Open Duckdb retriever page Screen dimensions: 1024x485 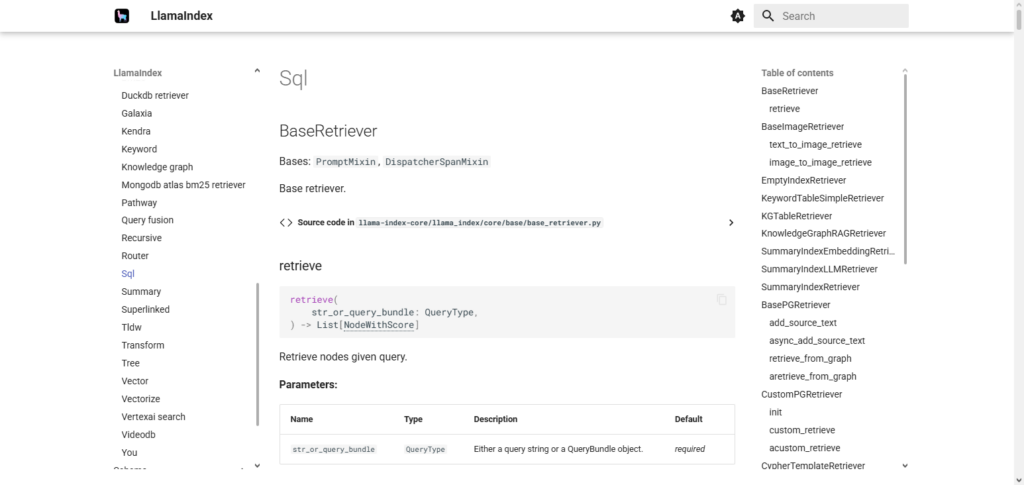[x=155, y=95]
